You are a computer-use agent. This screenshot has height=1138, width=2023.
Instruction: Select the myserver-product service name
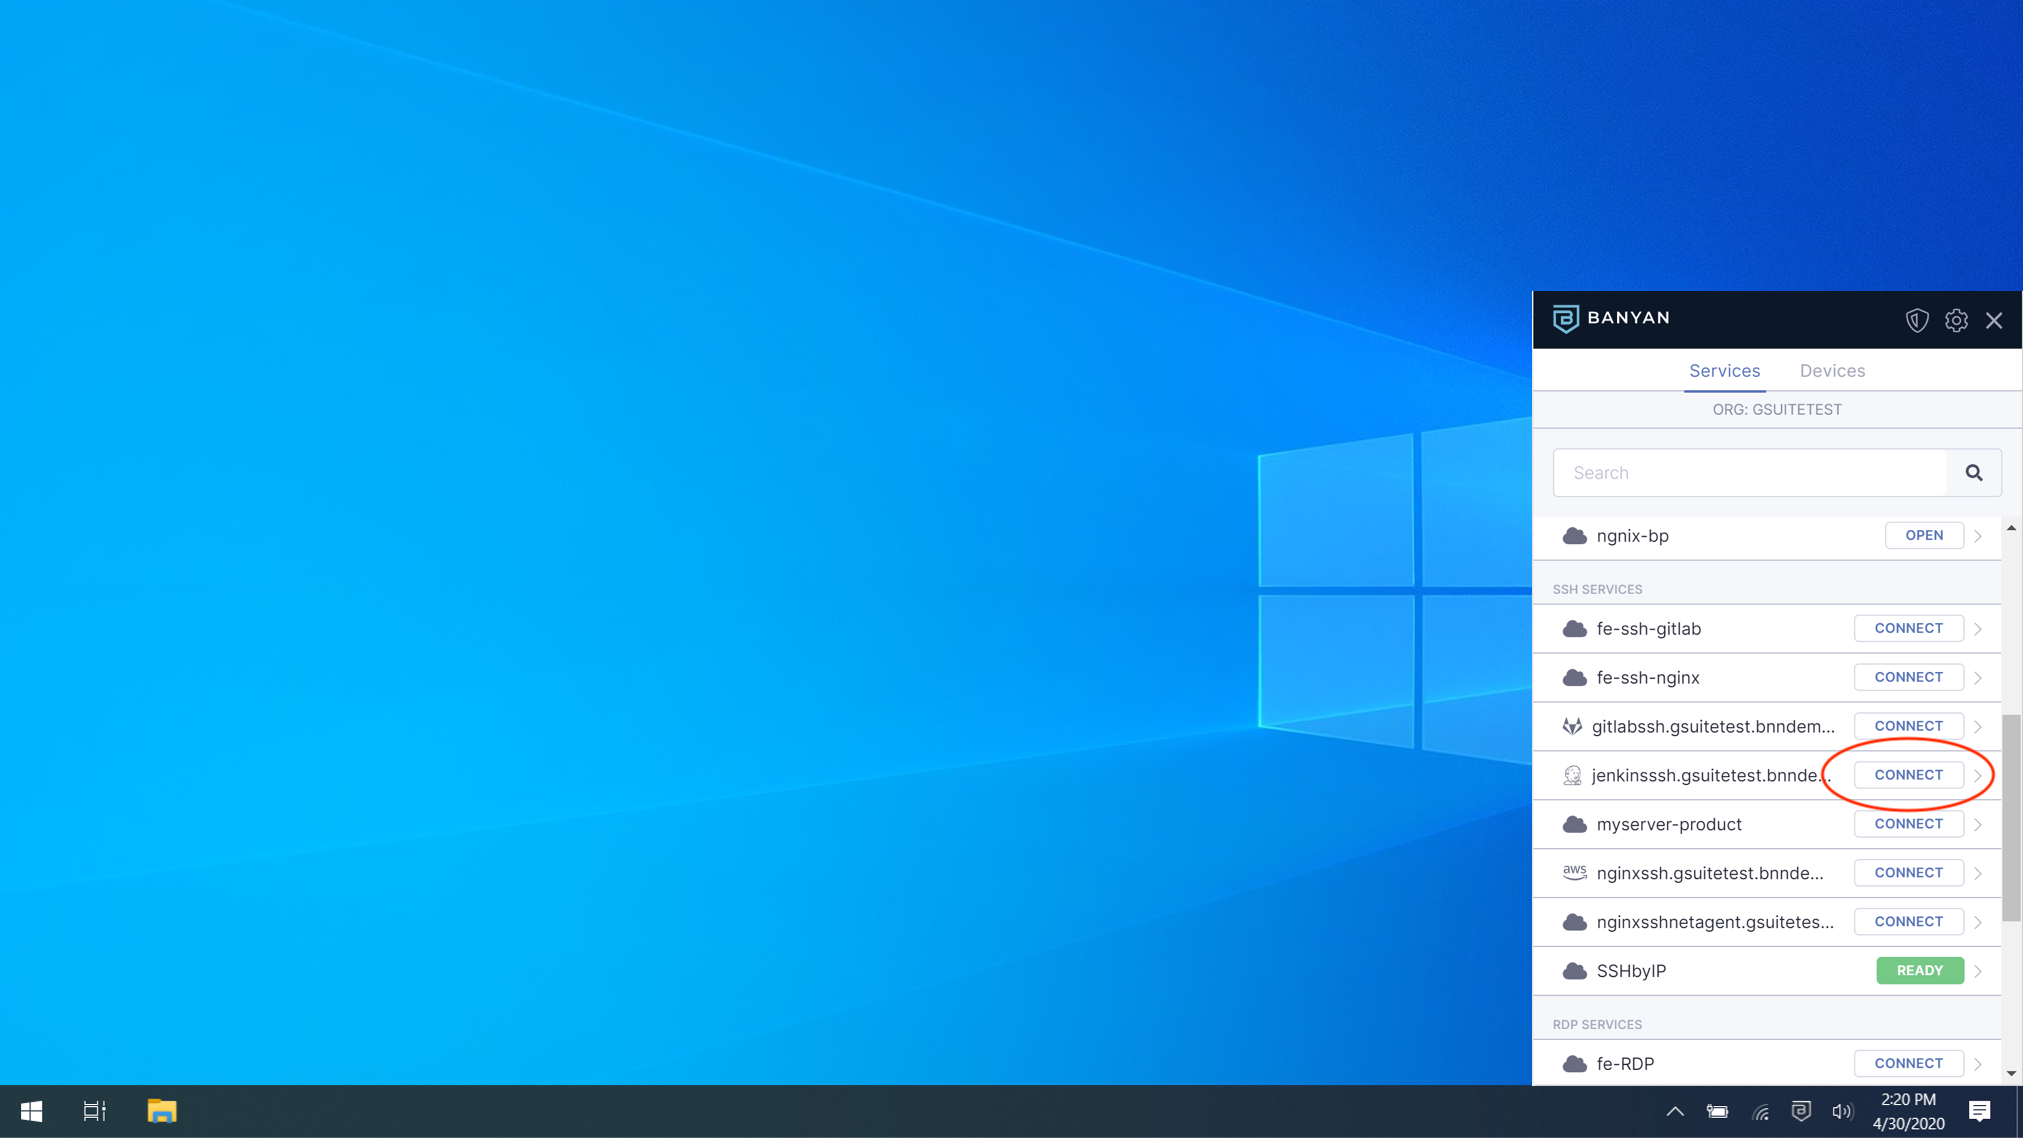pyautogui.click(x=1669, y=825)
